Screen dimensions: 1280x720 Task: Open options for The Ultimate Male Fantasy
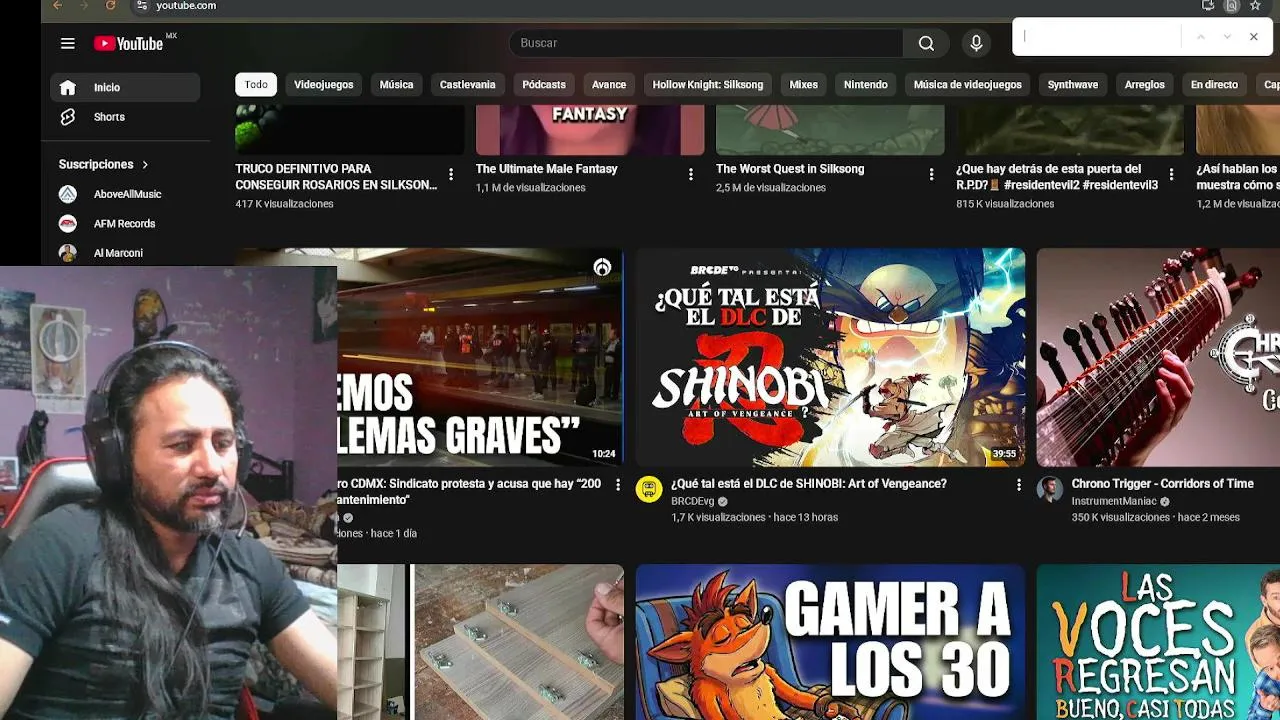click(690, 174)
